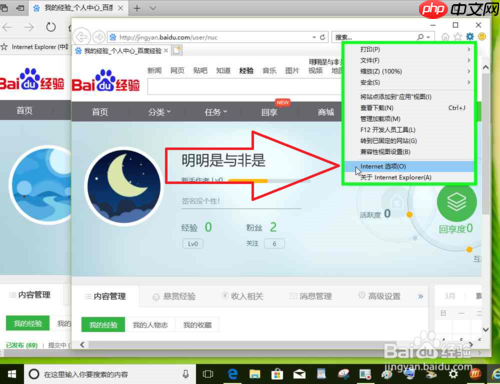Click the IE back arrow button
The width and height of the screenshot is (500, 384).
(82, 37)
